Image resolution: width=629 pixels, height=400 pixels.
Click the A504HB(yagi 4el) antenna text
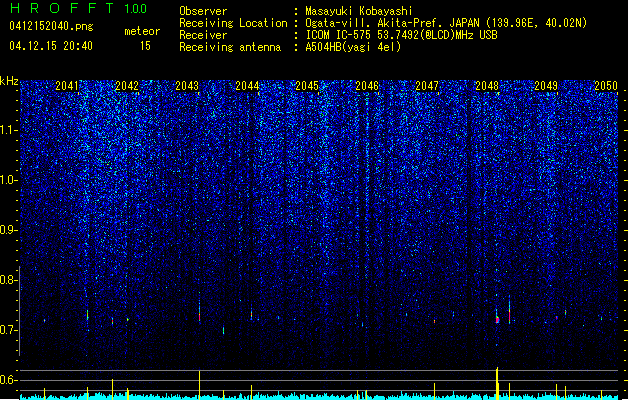(353, 47)
